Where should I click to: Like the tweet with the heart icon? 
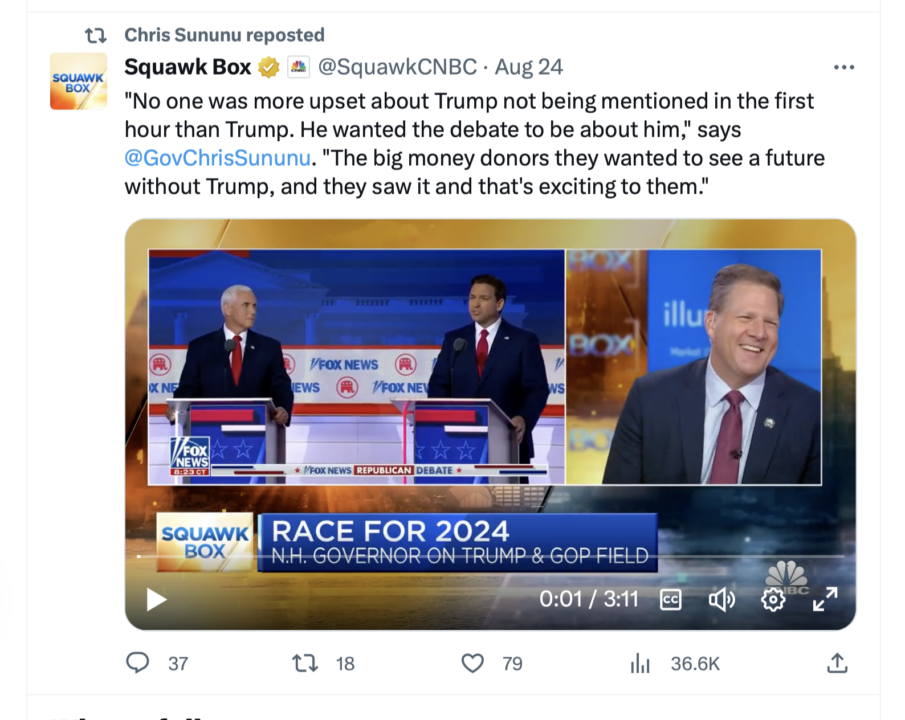[x=472, y=663]
